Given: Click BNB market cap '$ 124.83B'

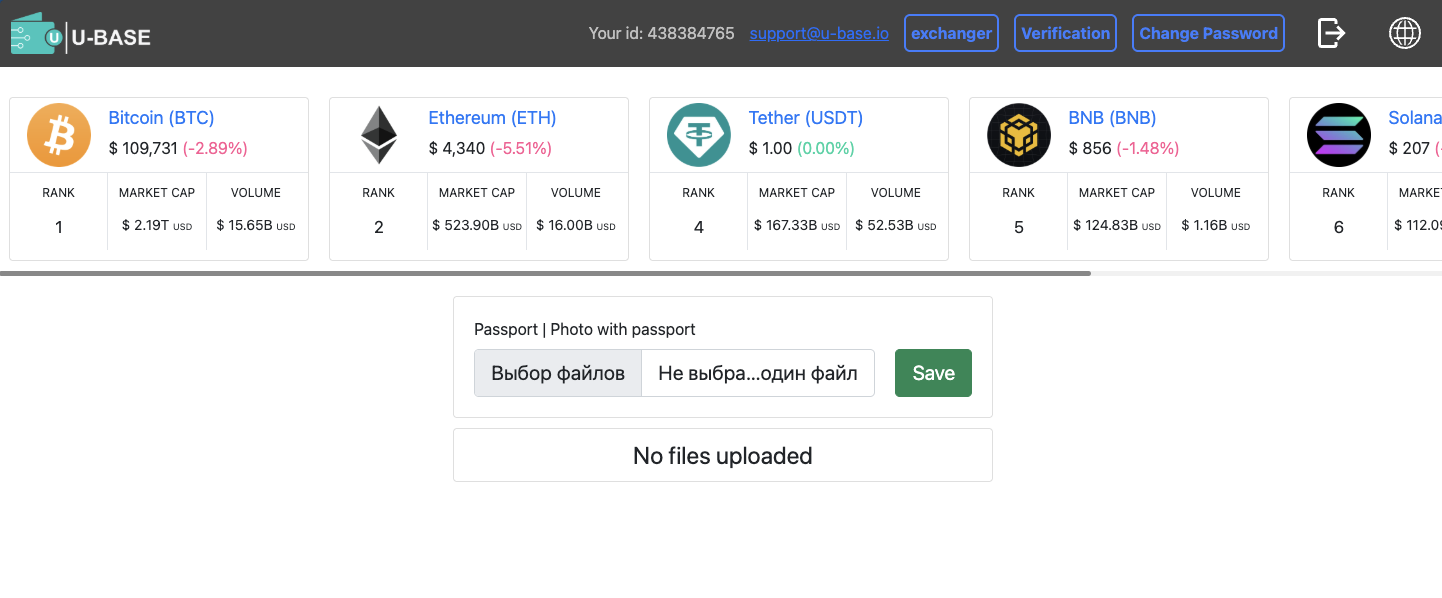Looking at the screenshot, I should pyautogui.click(x=1105, y=226).
